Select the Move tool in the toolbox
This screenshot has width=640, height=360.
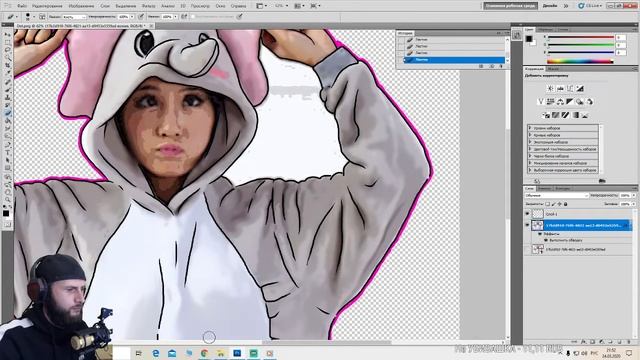click(8, 35)
